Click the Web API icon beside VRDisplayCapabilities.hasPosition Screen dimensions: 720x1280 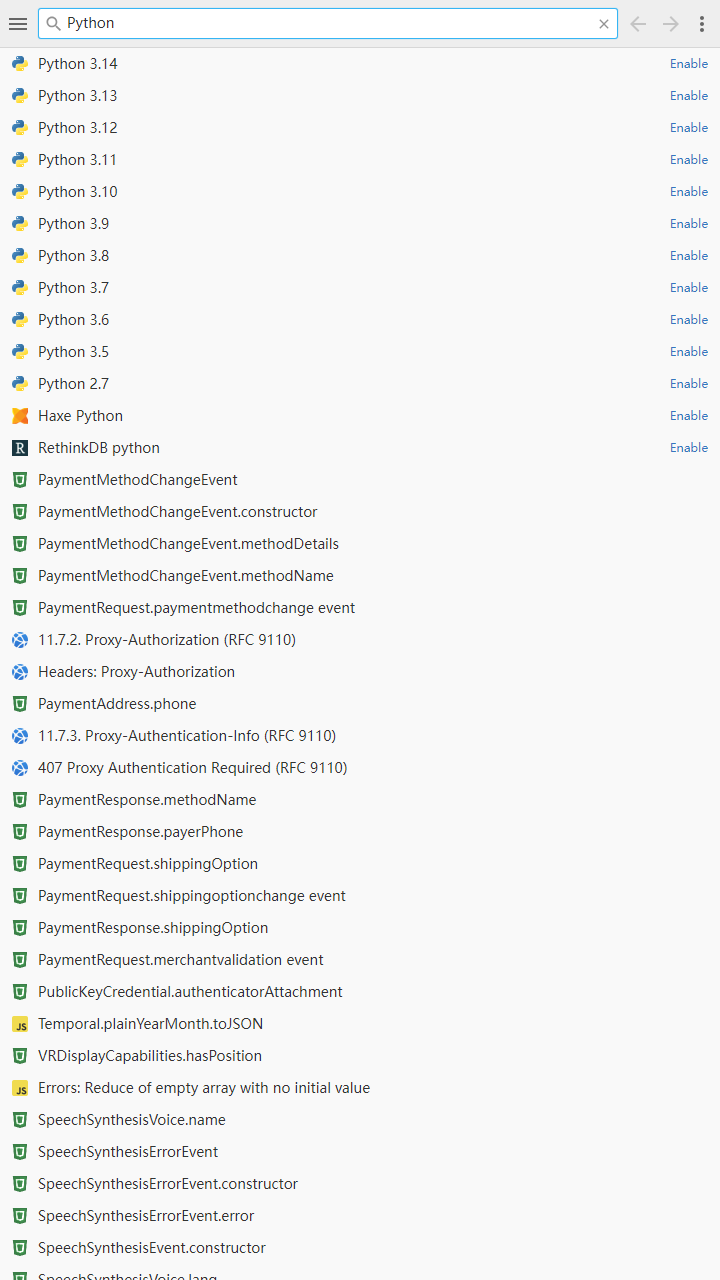[20, 1056]
